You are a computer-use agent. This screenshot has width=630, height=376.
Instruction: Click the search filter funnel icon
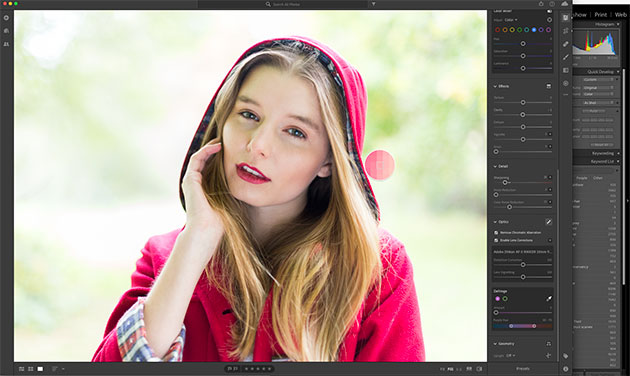pos(373,4)
